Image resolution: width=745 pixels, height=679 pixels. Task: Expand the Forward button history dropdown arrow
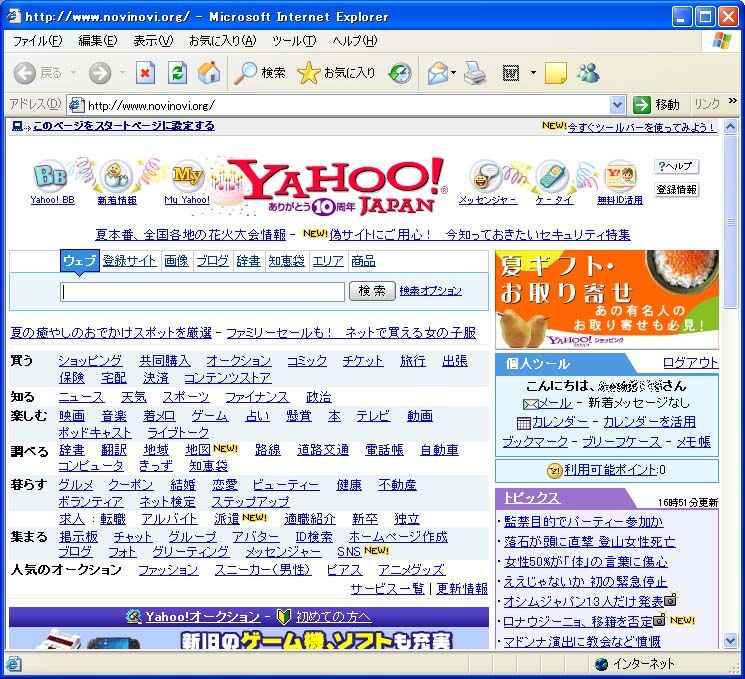coord(123,73)
